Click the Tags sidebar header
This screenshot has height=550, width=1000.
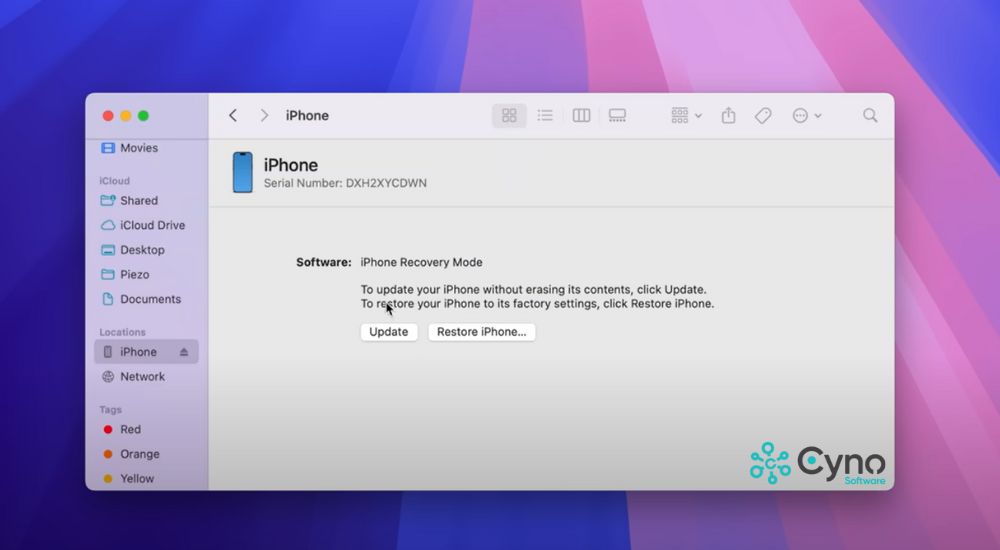[x=110, y=410]
